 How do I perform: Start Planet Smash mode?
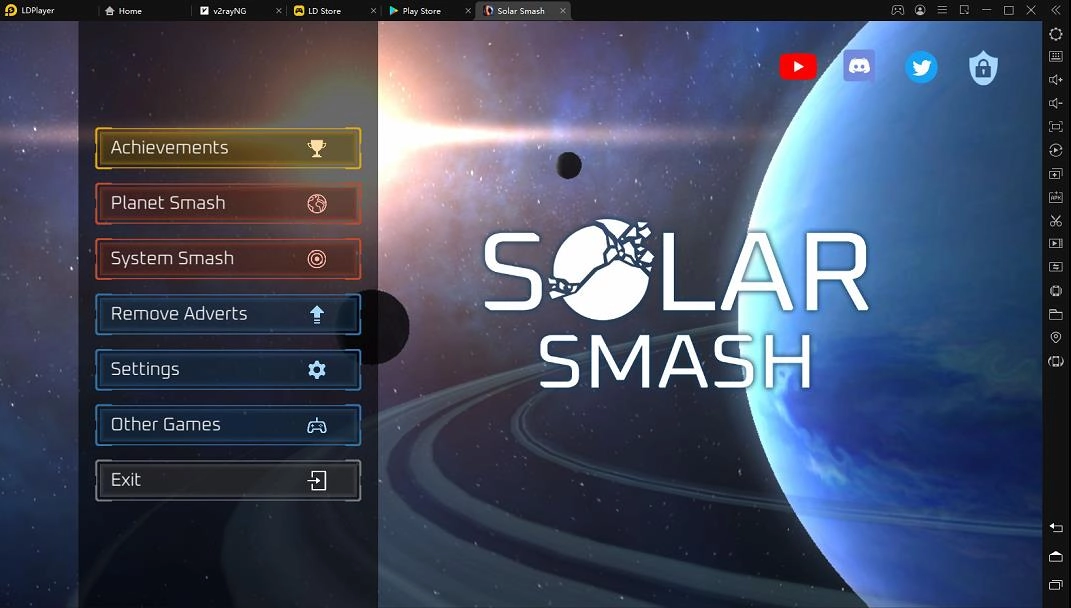228,203
